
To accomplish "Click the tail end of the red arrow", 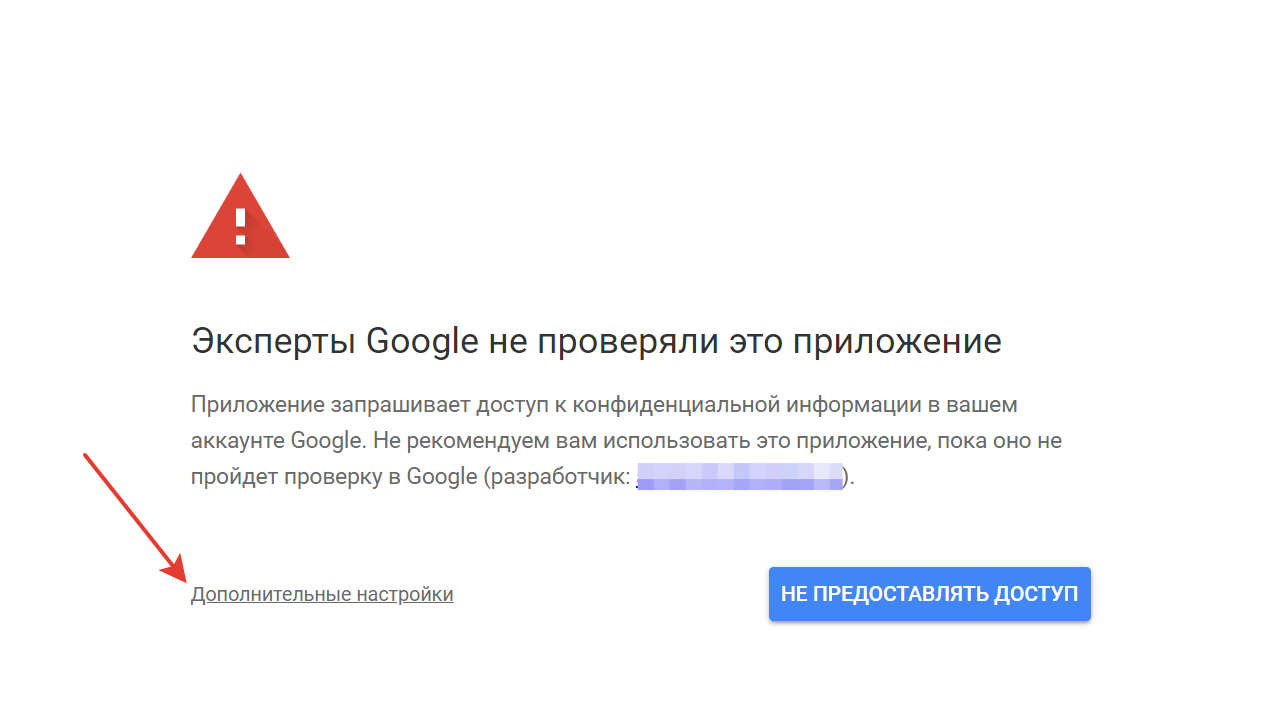I will [x=87, y=457].
